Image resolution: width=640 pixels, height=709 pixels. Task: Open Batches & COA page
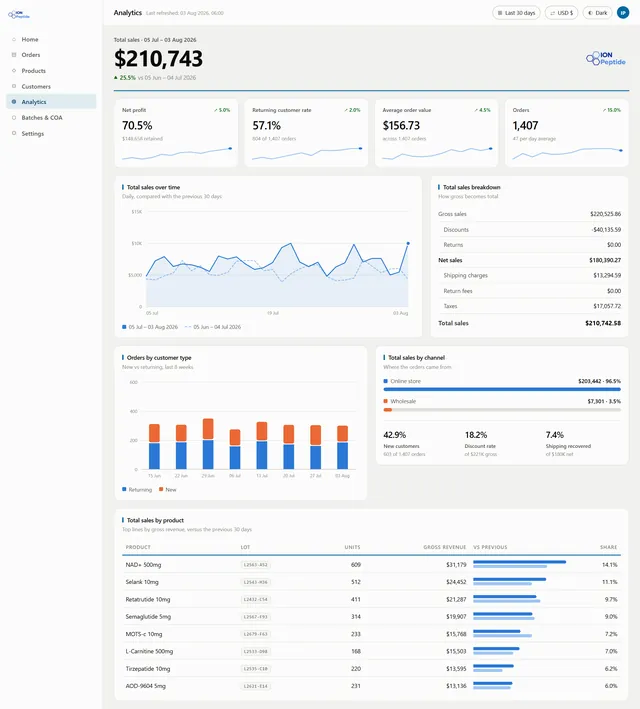(51, 118)
